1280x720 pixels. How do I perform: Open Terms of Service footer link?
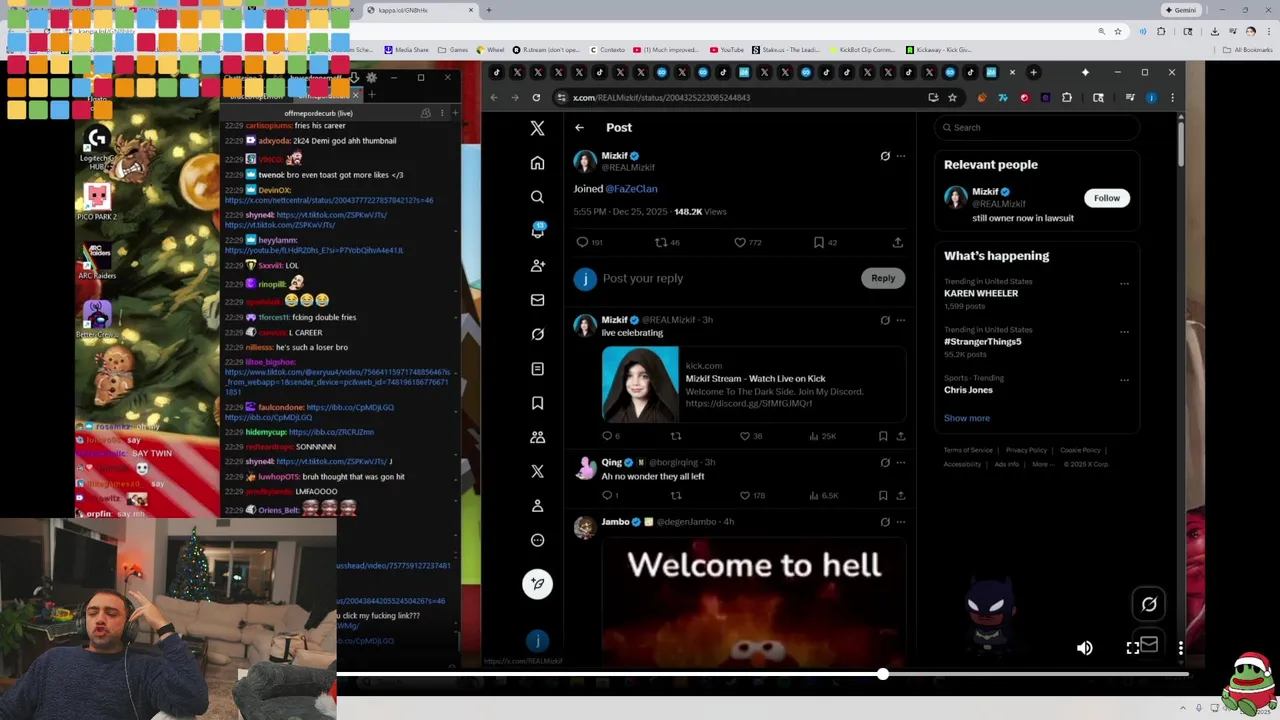pyautogui.click(x=968, y=450)
